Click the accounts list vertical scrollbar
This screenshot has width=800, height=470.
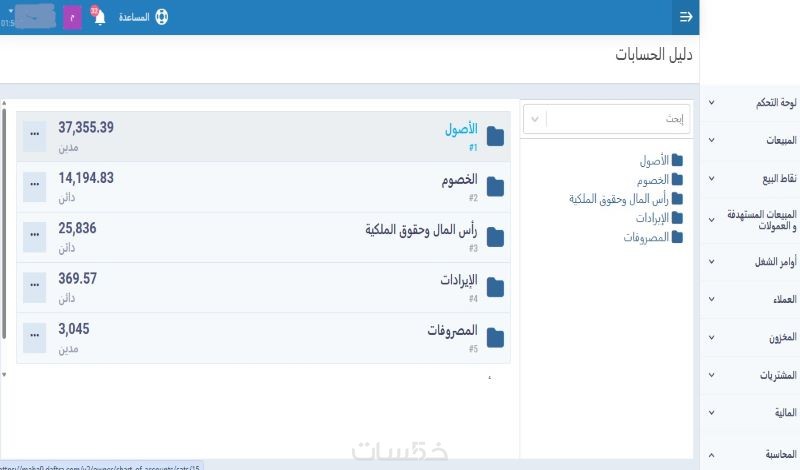[4, 224]
